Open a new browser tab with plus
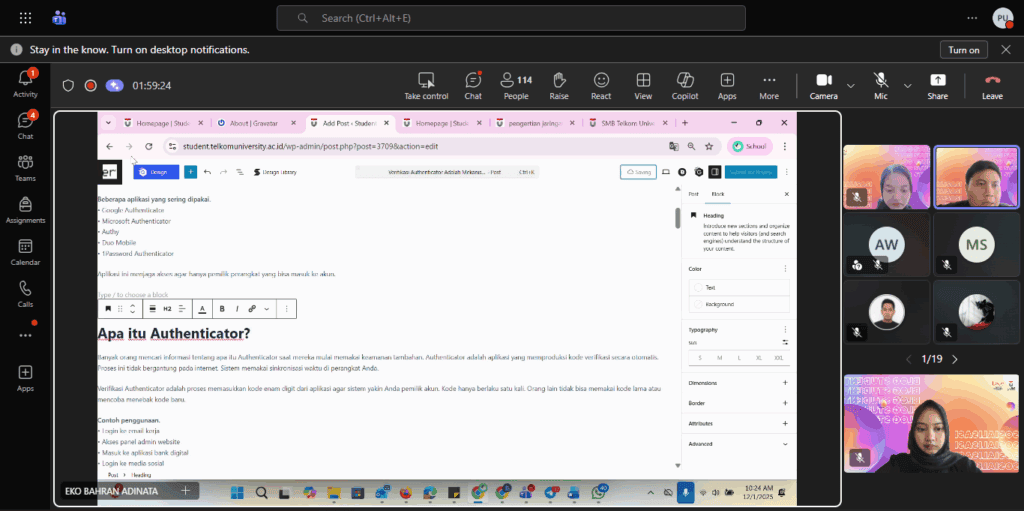The image size is (1024, 511). tap(685, 123)
